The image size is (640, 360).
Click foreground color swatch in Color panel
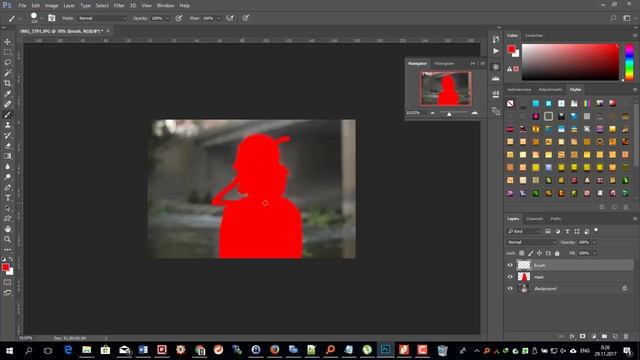point(511,49)
